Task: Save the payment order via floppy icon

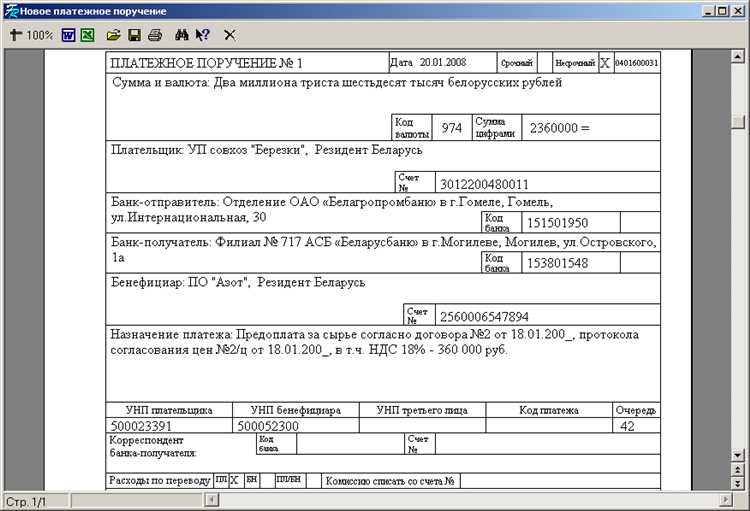Action: coord(134,35)
